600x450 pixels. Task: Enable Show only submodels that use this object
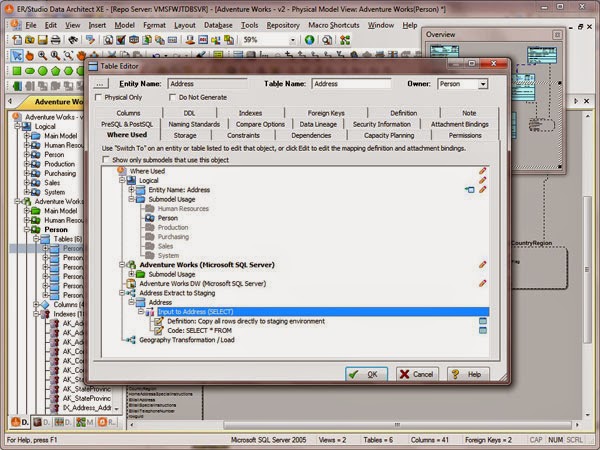coord(106,160)
